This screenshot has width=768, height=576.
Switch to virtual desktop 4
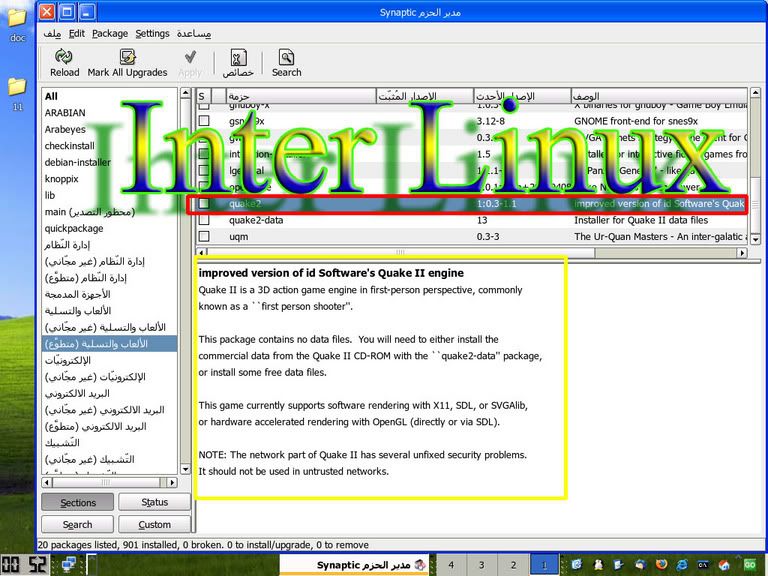coord(451,565)
